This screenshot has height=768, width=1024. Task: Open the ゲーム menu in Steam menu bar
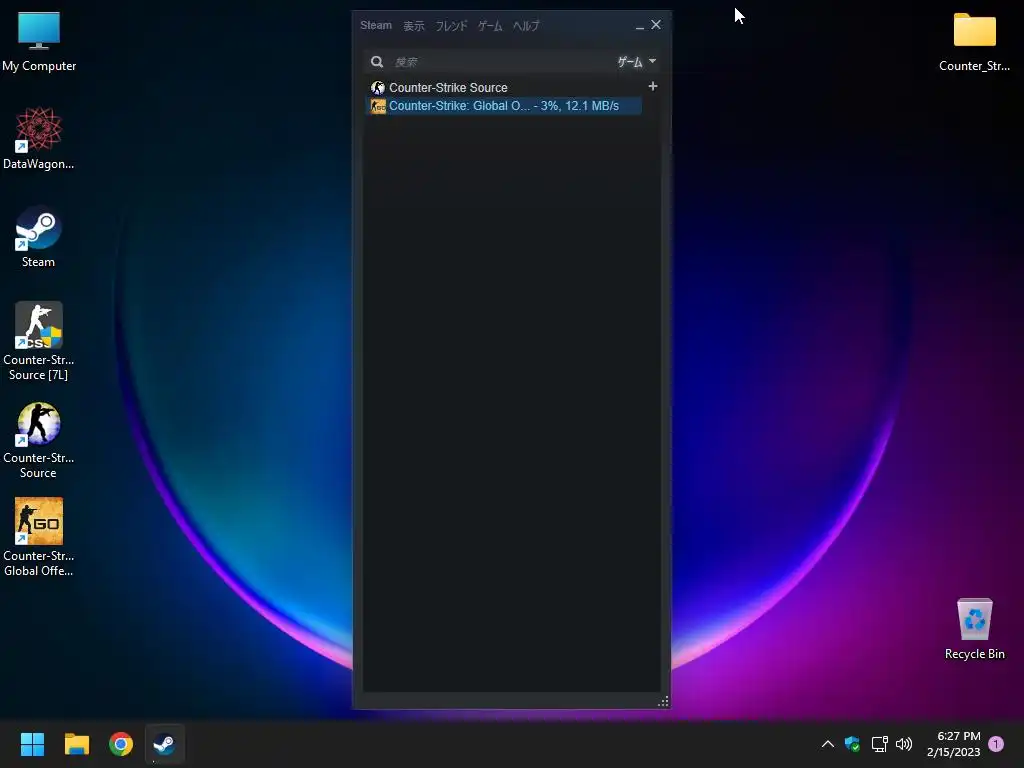(x=490, y=25)
